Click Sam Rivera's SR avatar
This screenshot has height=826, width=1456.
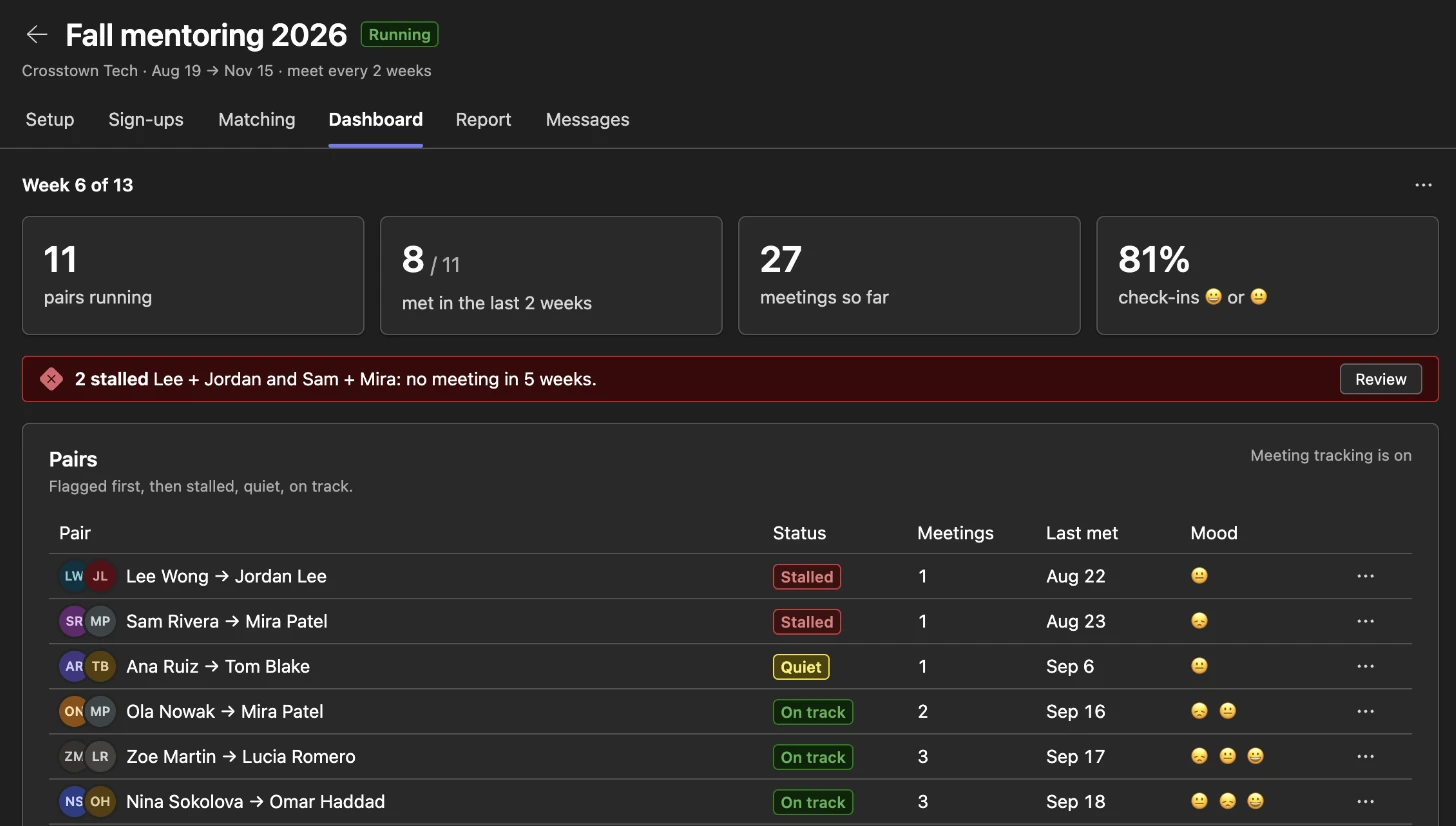pos(73,621)
